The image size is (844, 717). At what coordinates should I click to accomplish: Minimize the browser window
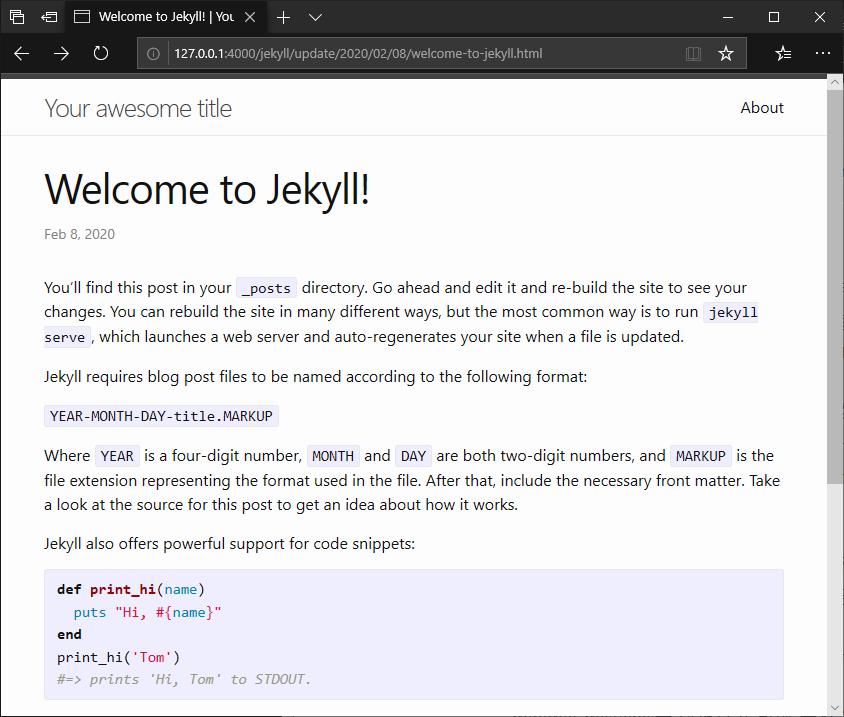coord(728,17)
